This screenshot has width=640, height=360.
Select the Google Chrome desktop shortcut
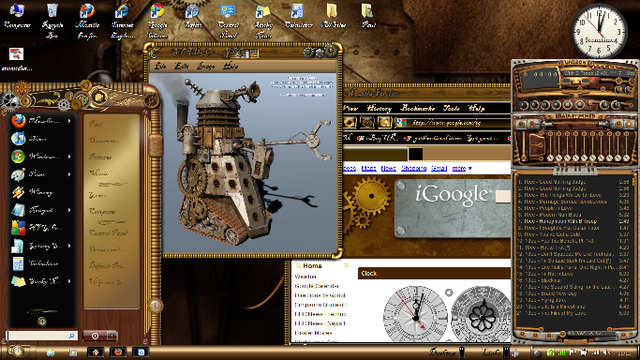point(158,20)
